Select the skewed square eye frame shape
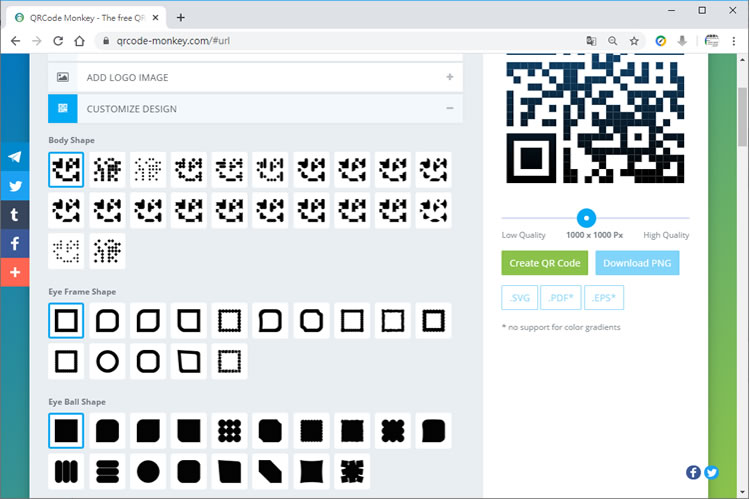Viewport: 750px width, 499px height. click(x=189, y=361)
